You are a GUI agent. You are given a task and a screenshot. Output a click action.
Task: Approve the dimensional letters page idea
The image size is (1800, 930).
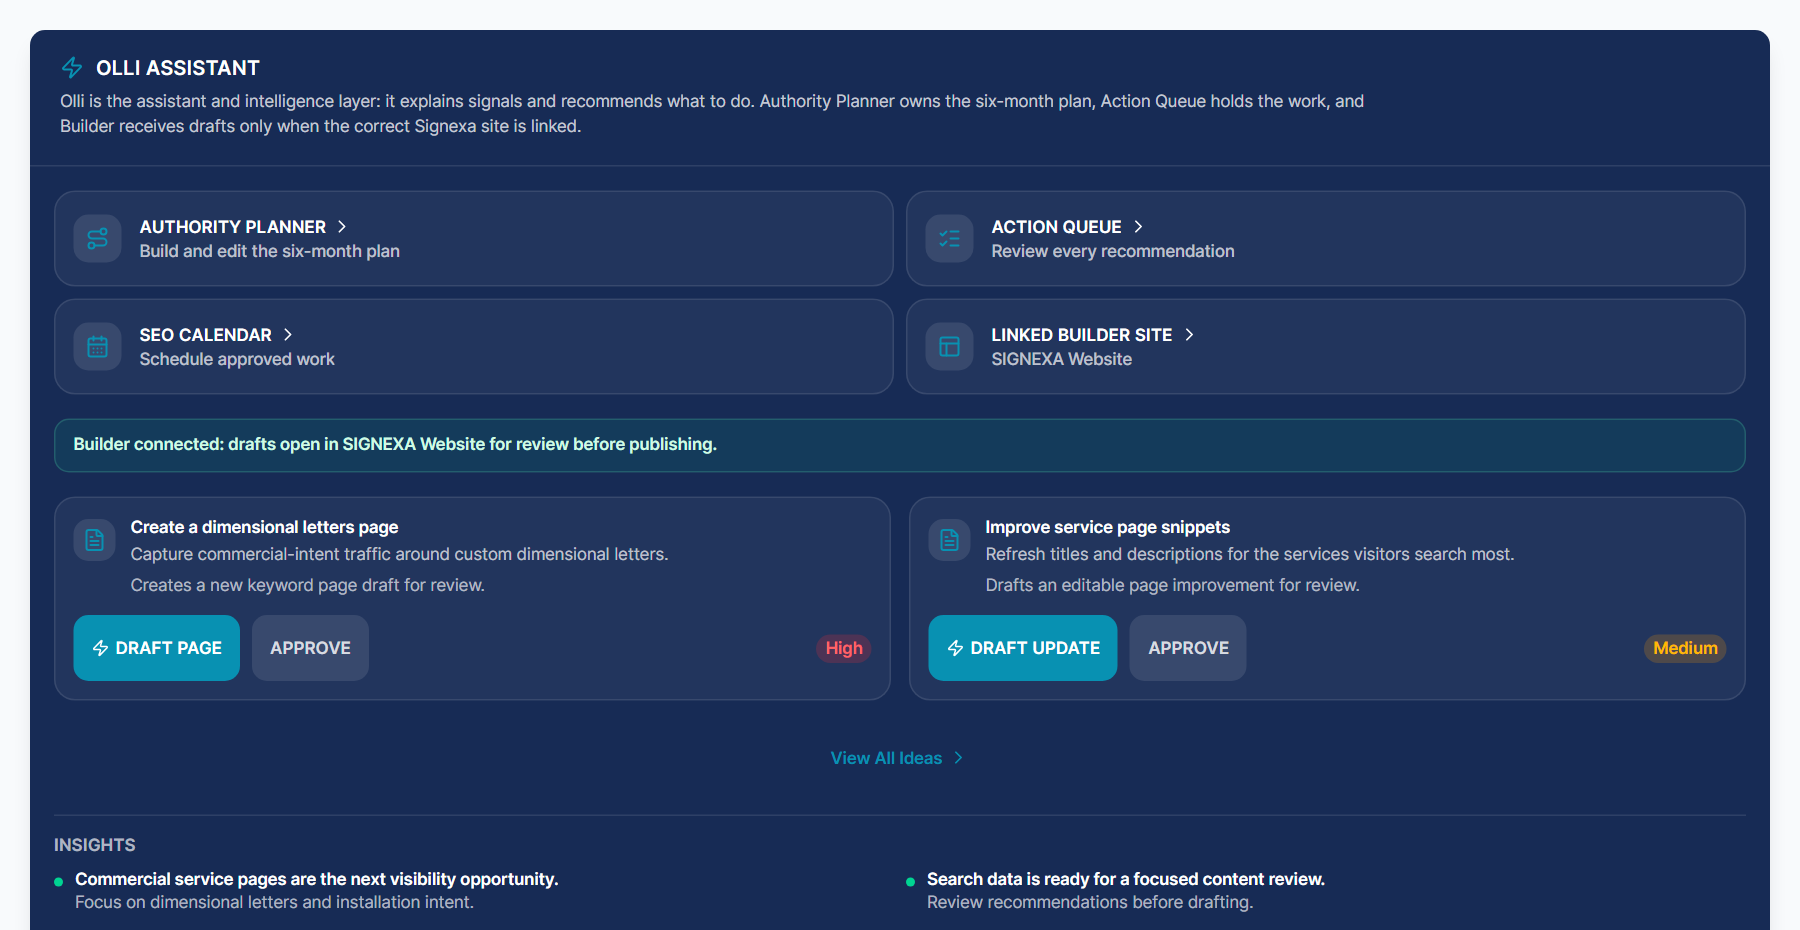tap(310, 648)
